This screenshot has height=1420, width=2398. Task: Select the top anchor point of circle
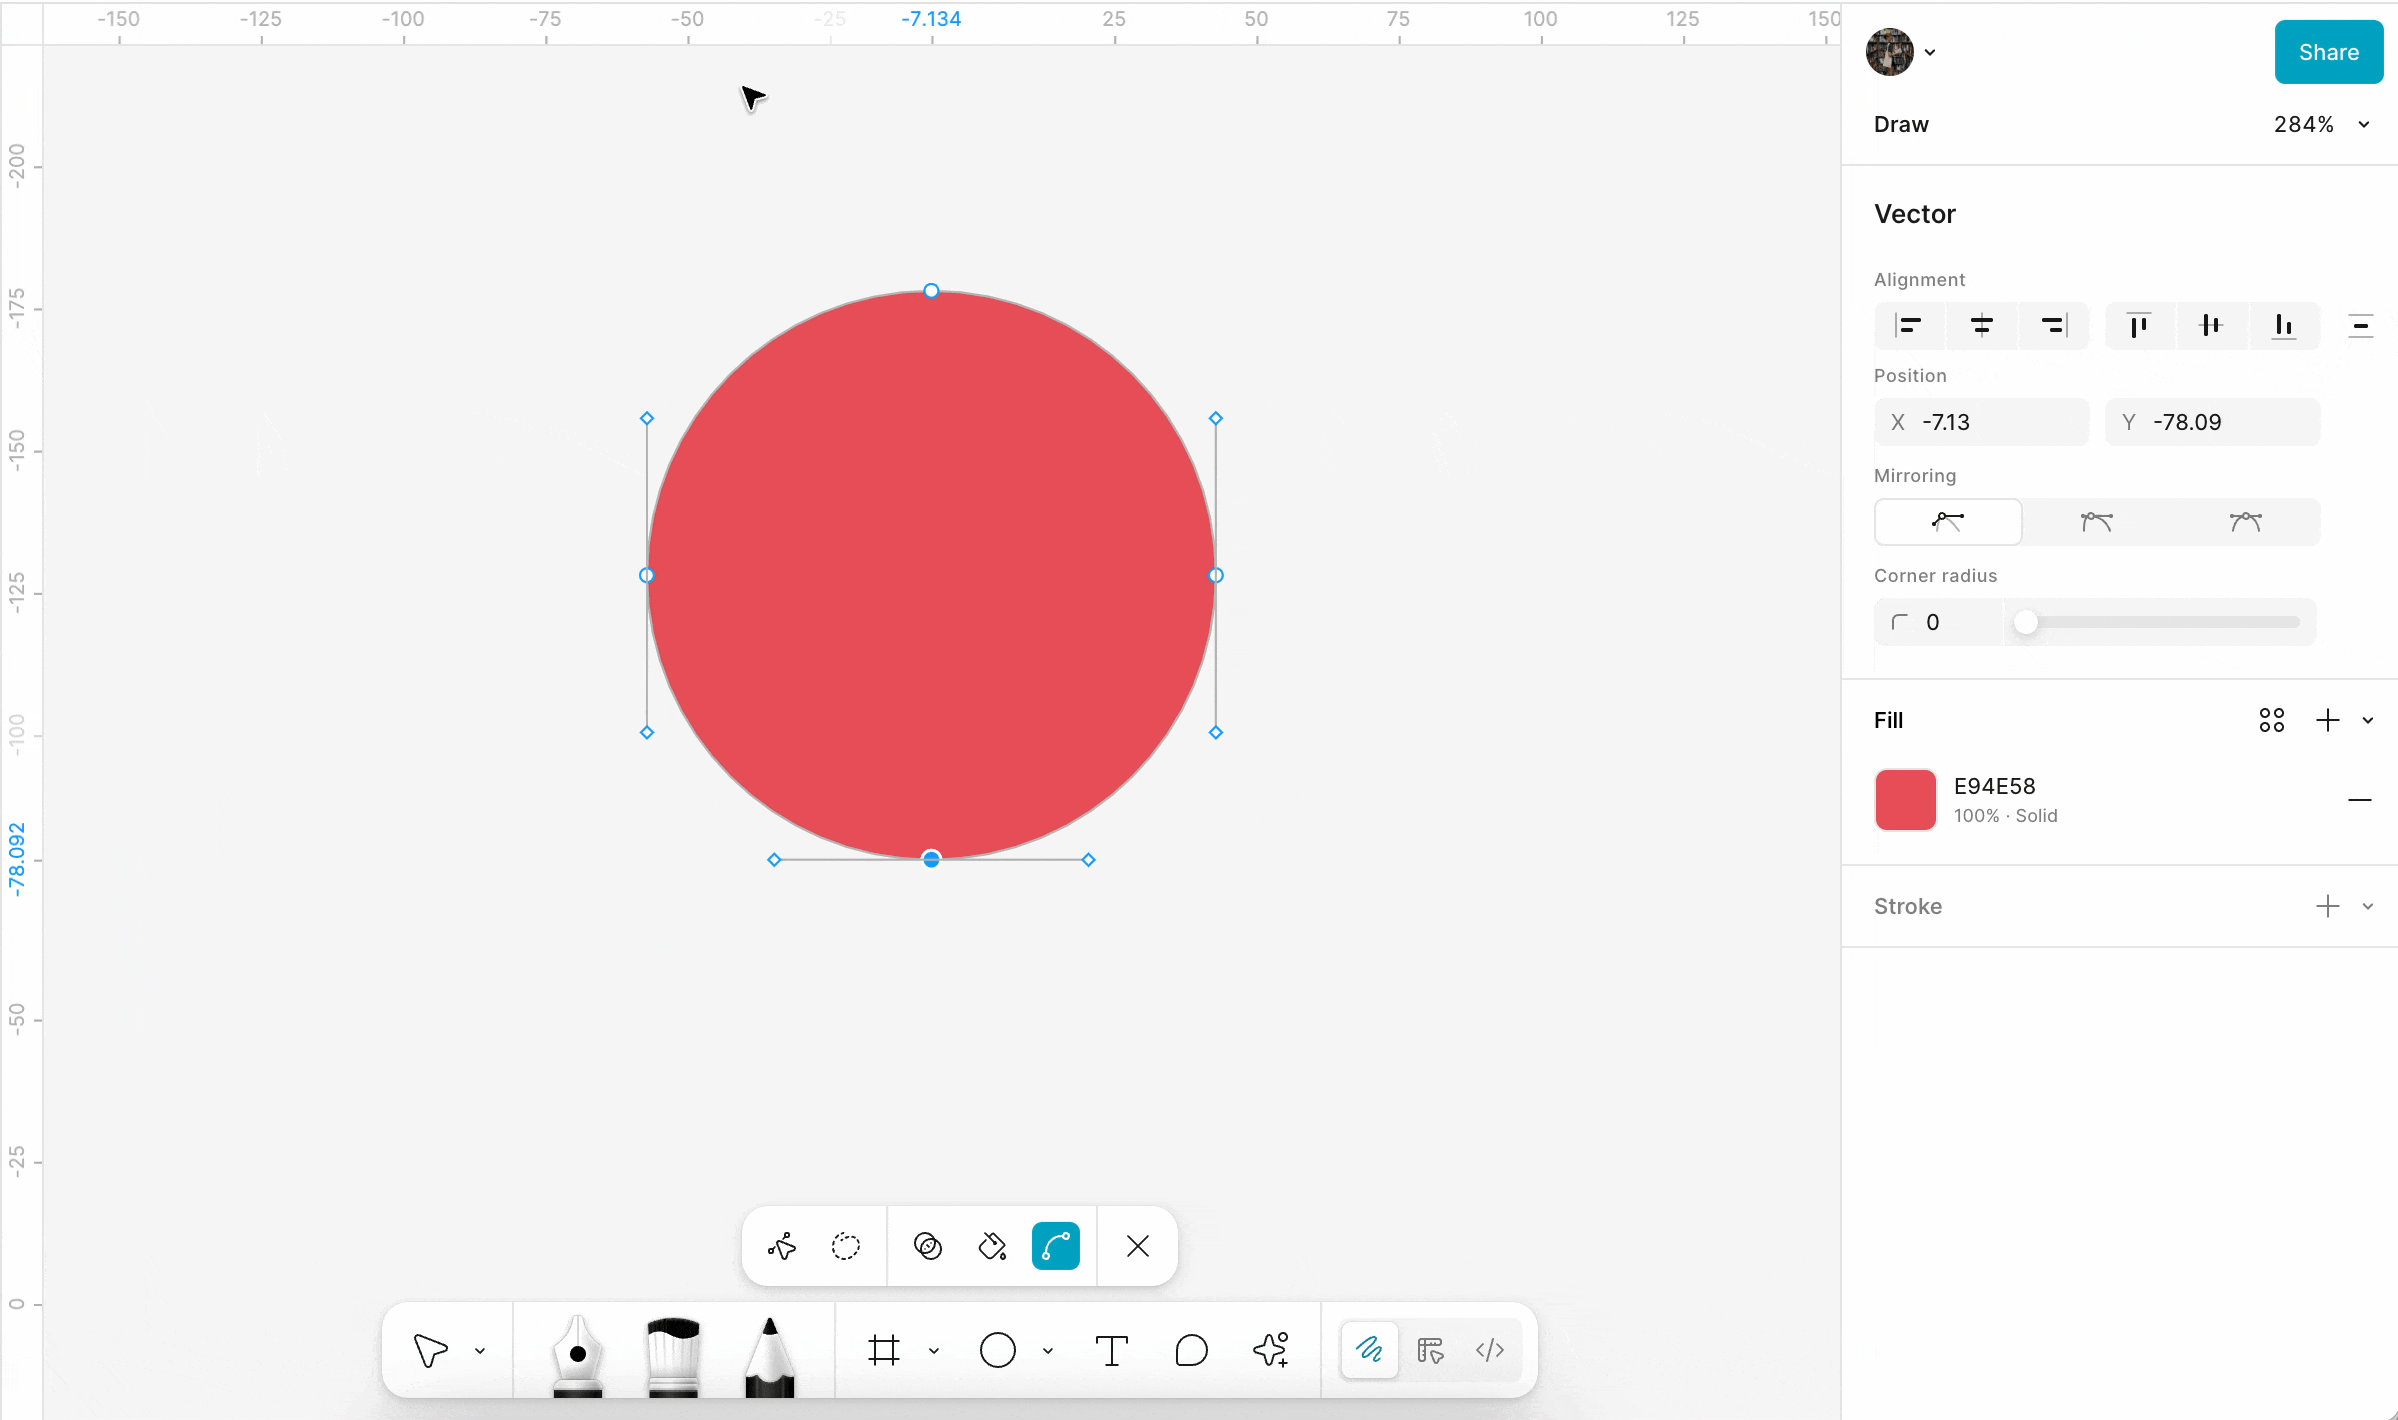(931, 291)
